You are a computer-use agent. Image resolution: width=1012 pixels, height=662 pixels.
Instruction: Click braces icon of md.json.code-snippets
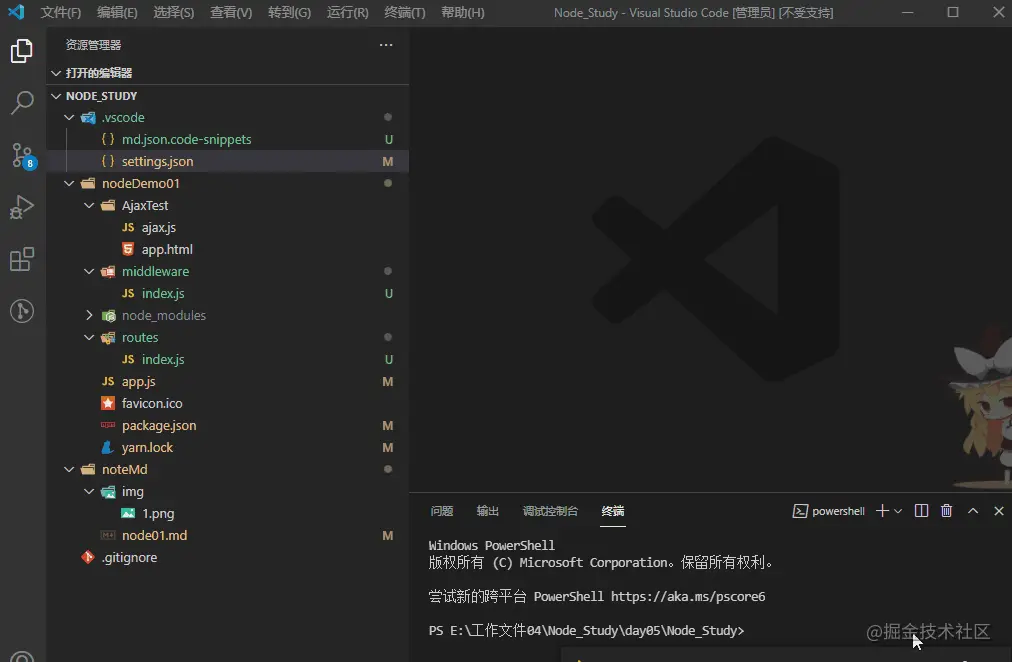pos(108,139)
